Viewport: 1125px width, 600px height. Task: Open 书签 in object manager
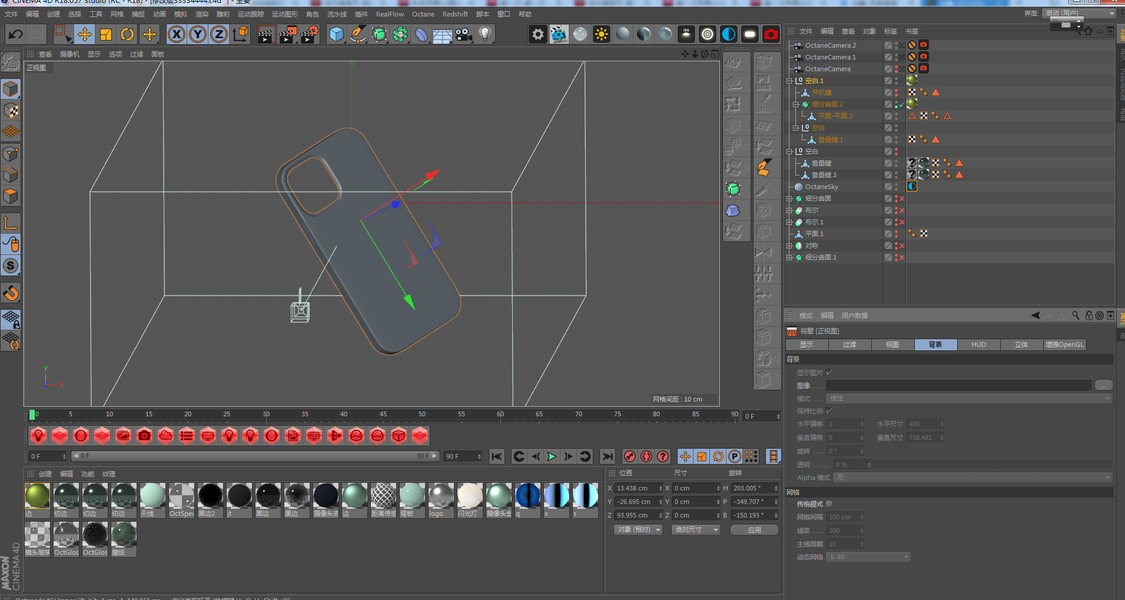(911, 32)
